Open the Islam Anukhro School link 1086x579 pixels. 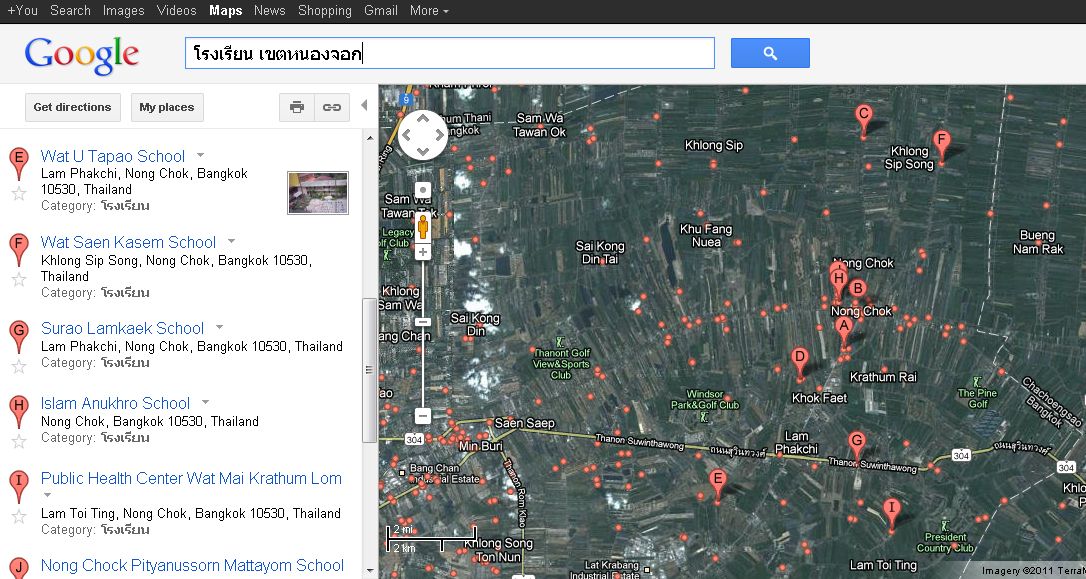(x=116, y=403)
